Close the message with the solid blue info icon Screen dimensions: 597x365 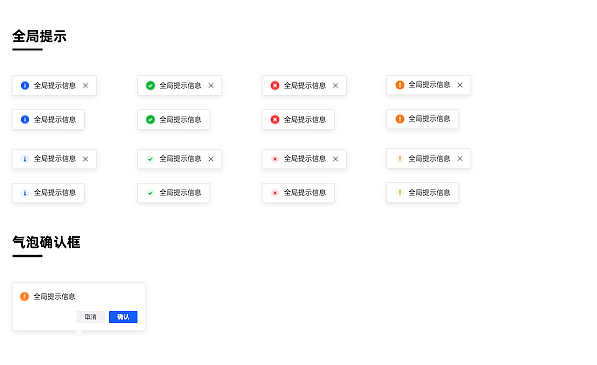tap(86, 86)
